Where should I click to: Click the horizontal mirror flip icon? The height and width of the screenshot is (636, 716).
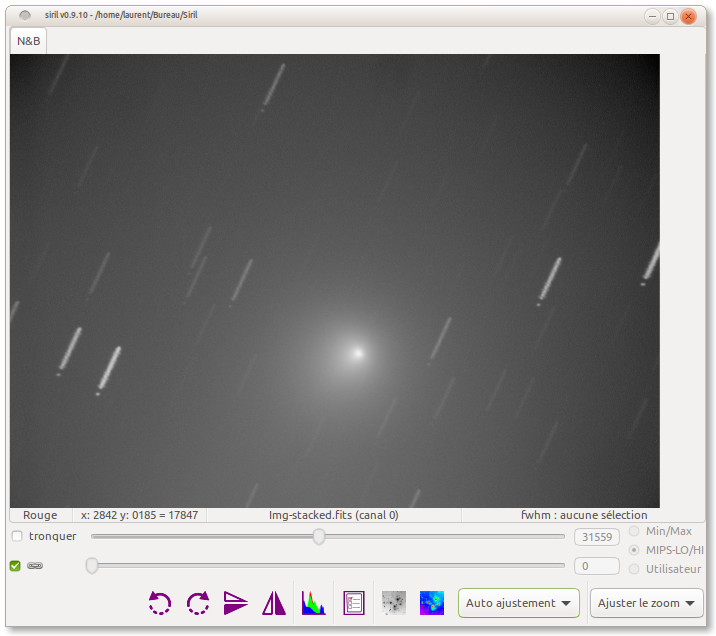click(274, 603)
